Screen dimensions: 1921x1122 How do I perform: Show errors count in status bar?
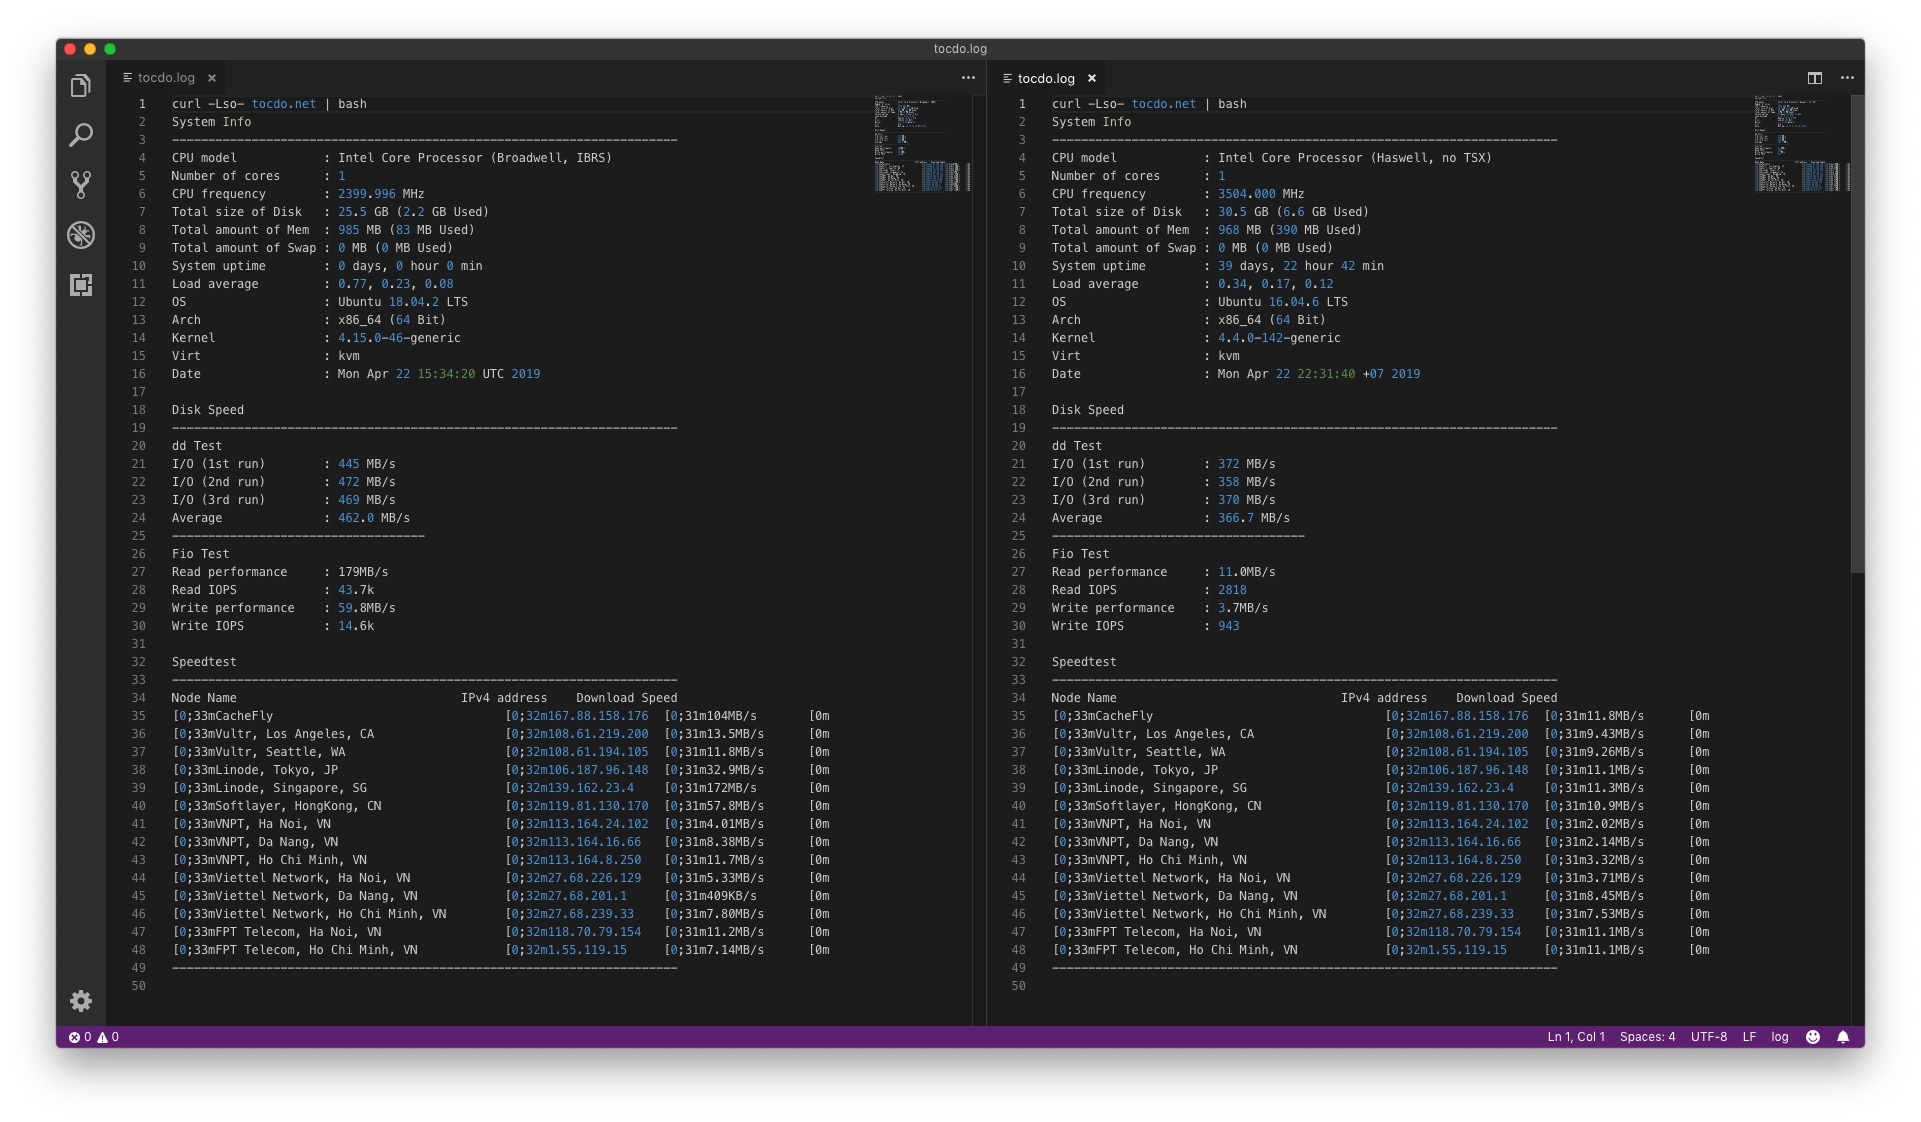click(80, 1037)
